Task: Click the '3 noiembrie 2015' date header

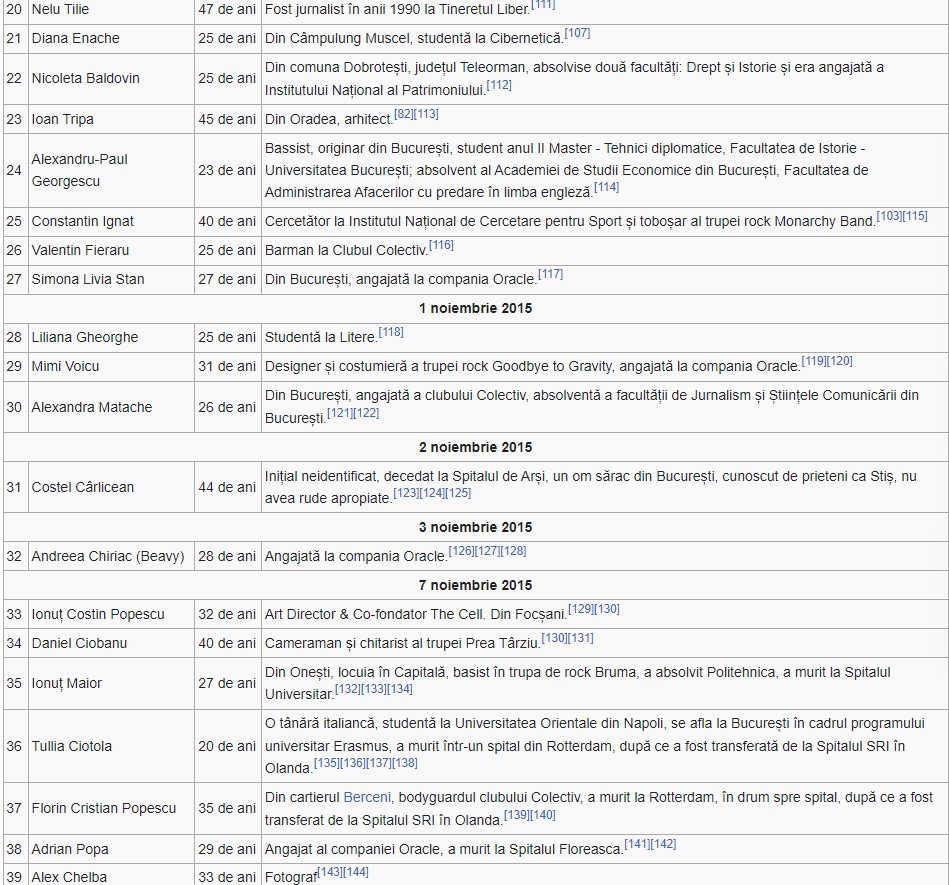Action: point(475,528)
